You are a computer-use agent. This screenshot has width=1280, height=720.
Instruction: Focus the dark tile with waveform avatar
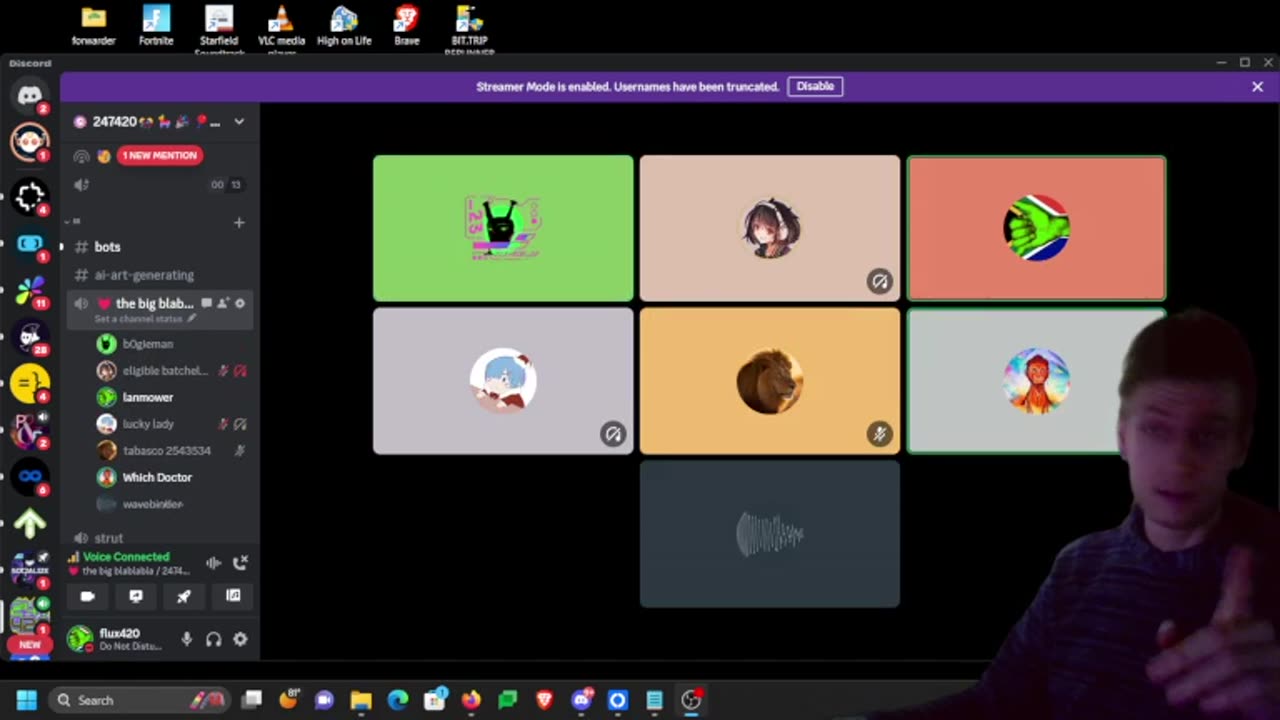pyautogui.click(x=769, y=534)
